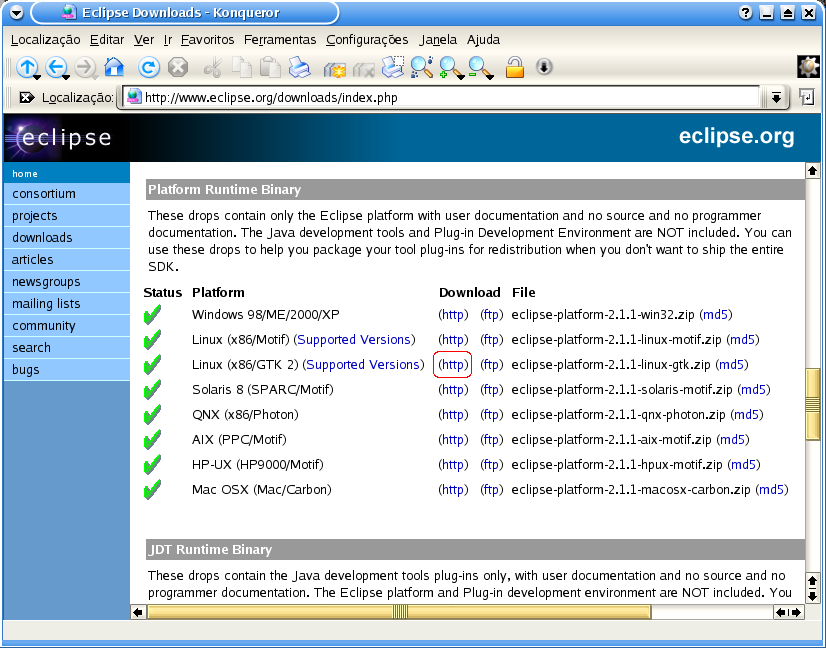This screenshot has height=648, width=826.
Task: Click the vertical scrollbar thumb
Action: click(x=812, y=404)
